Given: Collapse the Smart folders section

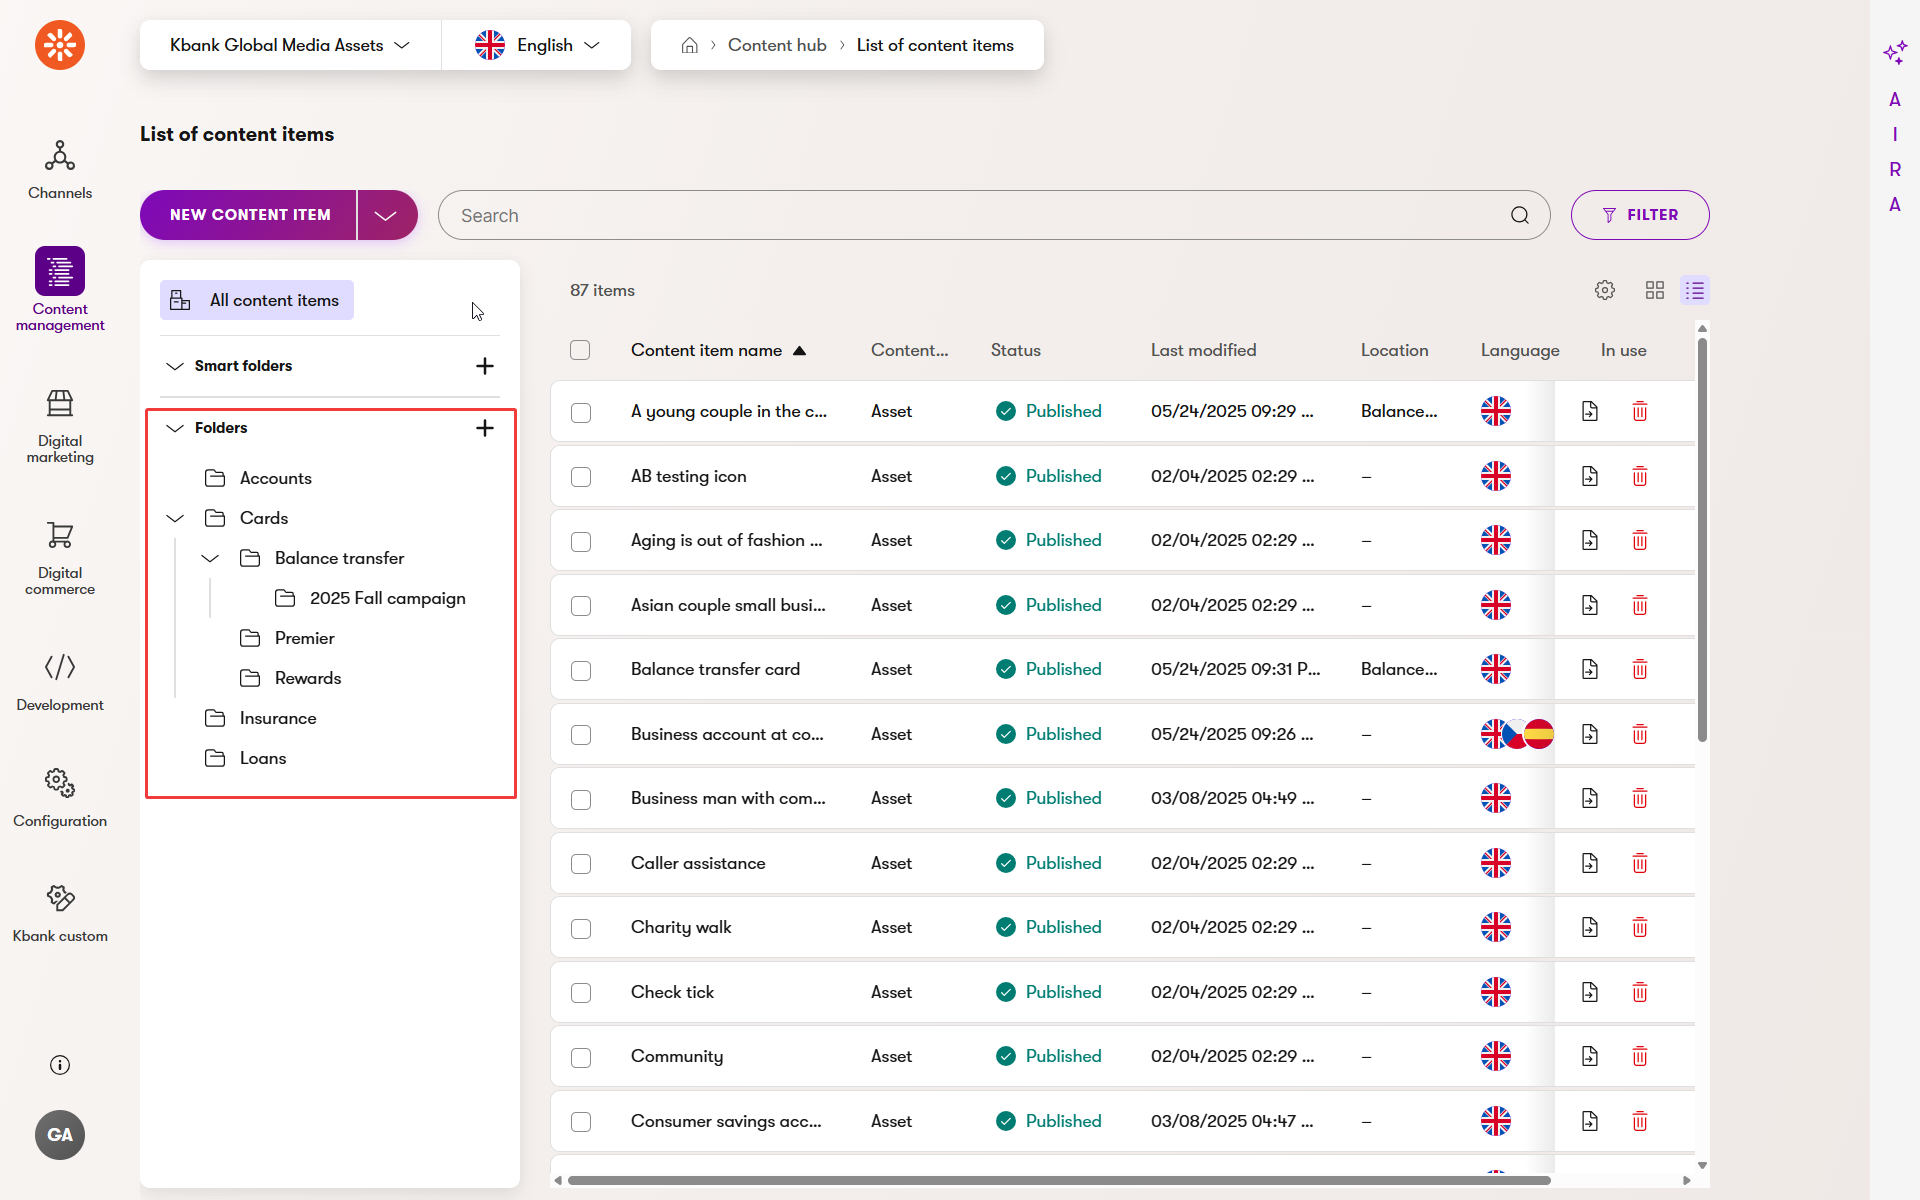Looking at the screenshot, I should click(x=175, y=366).
